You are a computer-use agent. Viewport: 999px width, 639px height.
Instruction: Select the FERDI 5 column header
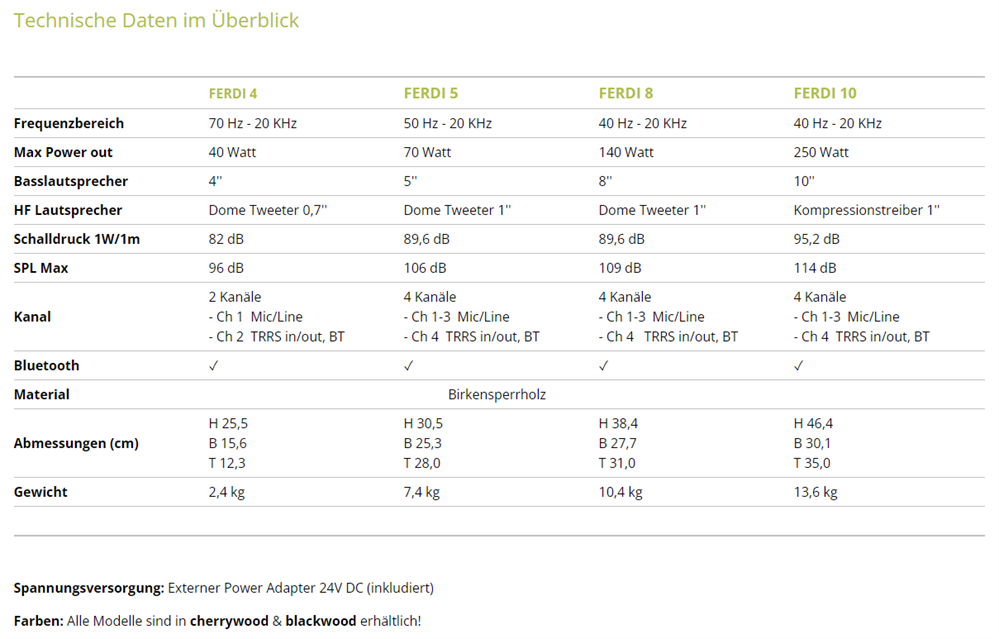pos(430,94)
